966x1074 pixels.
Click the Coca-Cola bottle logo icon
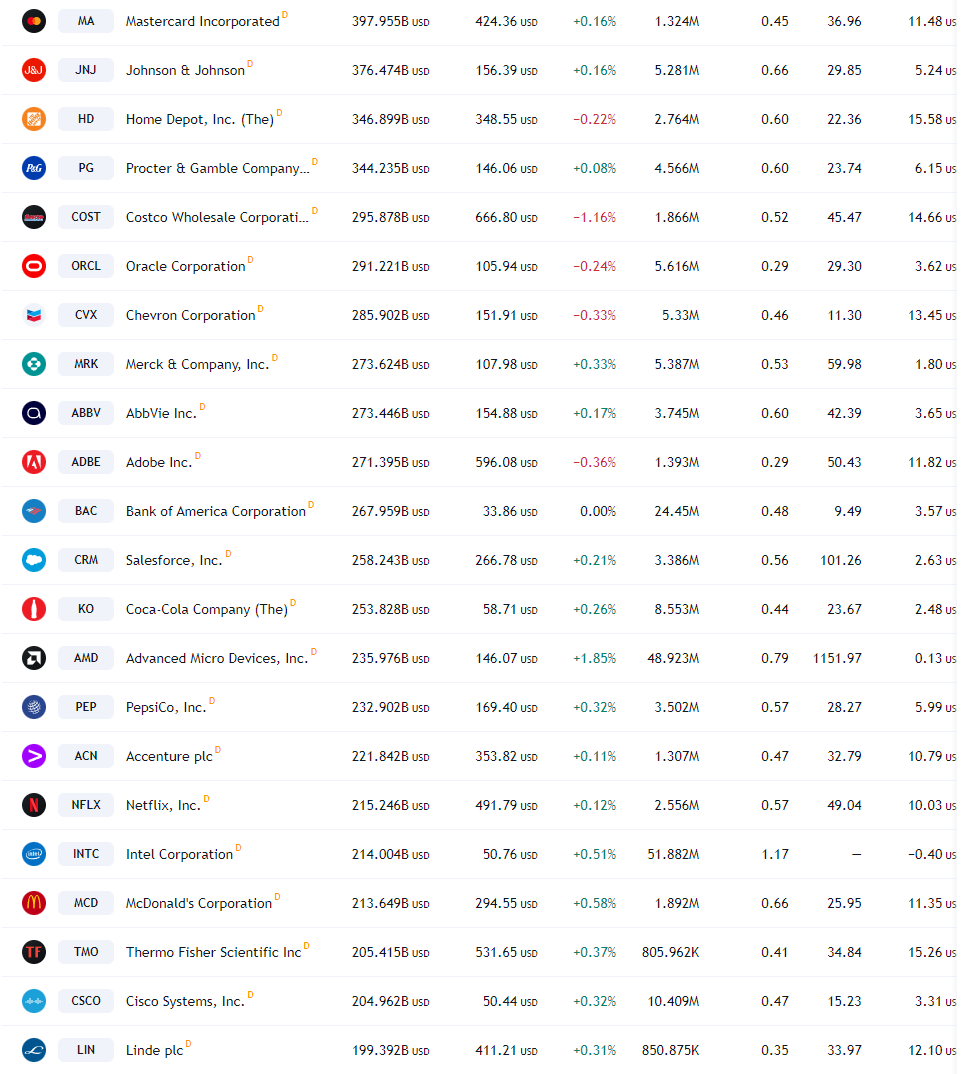pos(34,609)
